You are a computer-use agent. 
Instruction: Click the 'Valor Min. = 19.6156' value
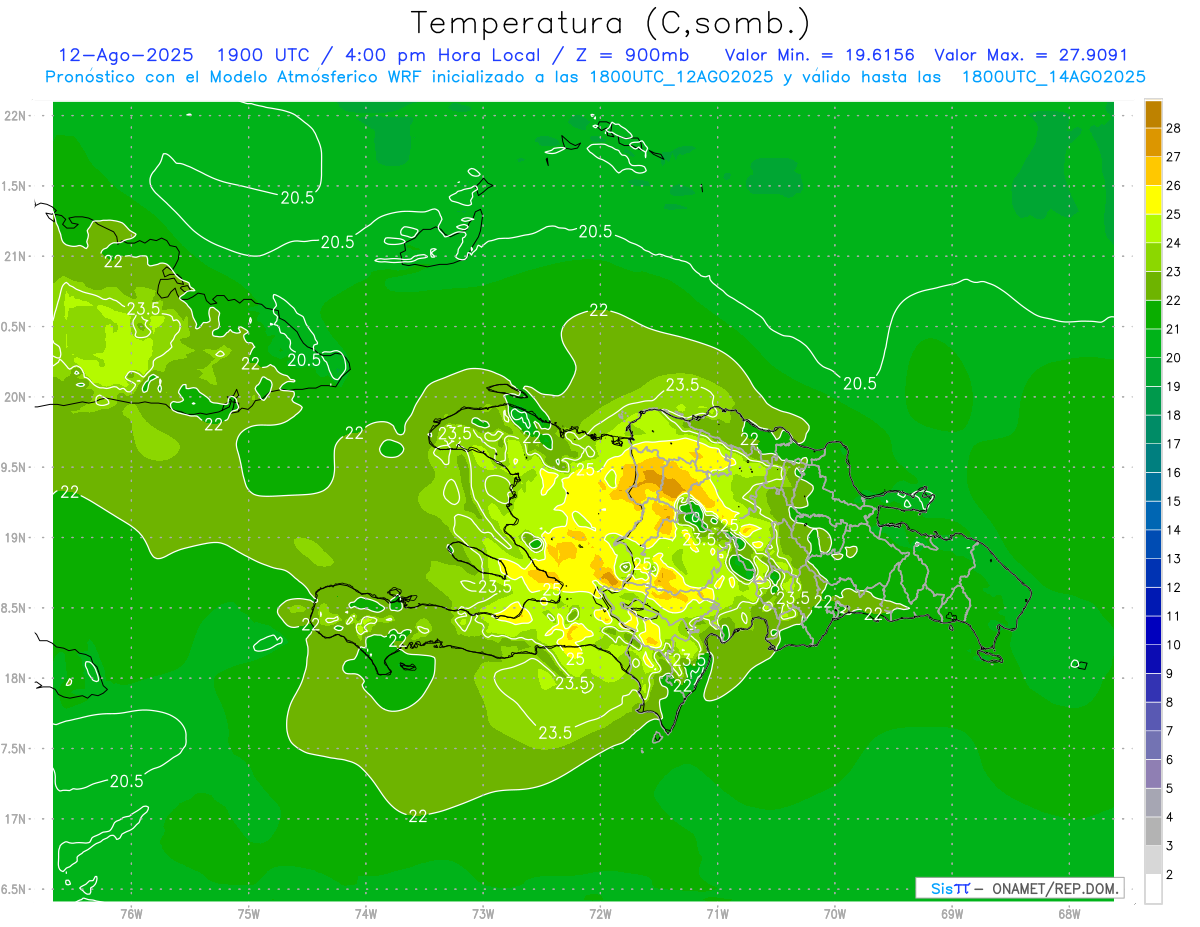(819, 55)
